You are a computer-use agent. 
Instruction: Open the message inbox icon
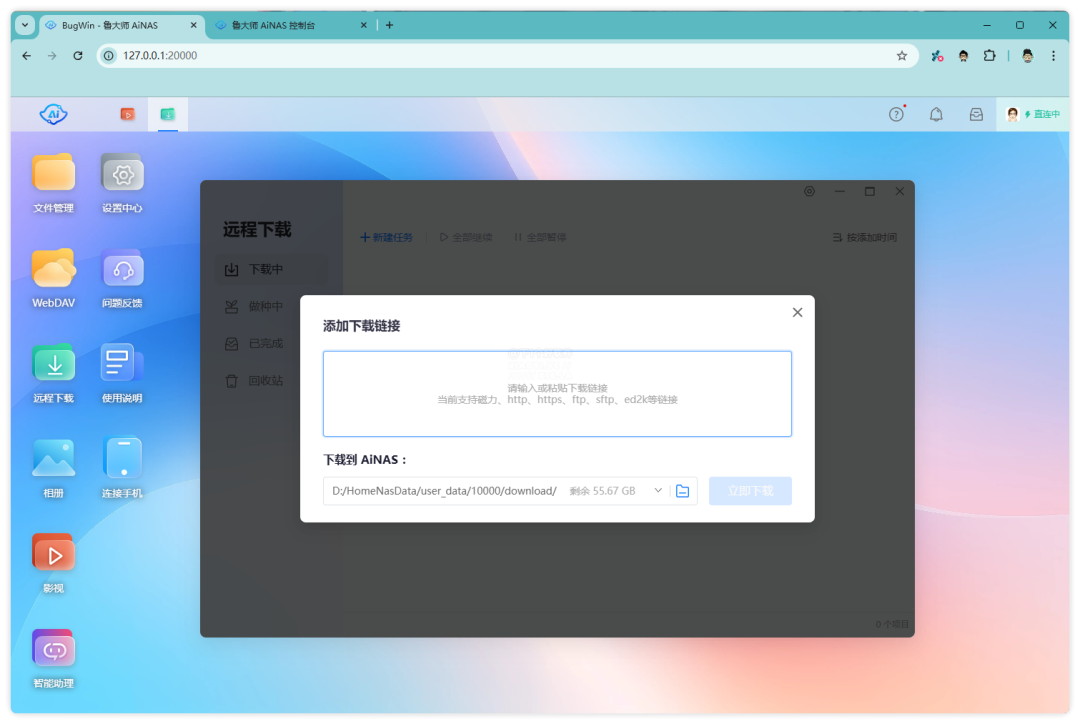pos(976,114)
